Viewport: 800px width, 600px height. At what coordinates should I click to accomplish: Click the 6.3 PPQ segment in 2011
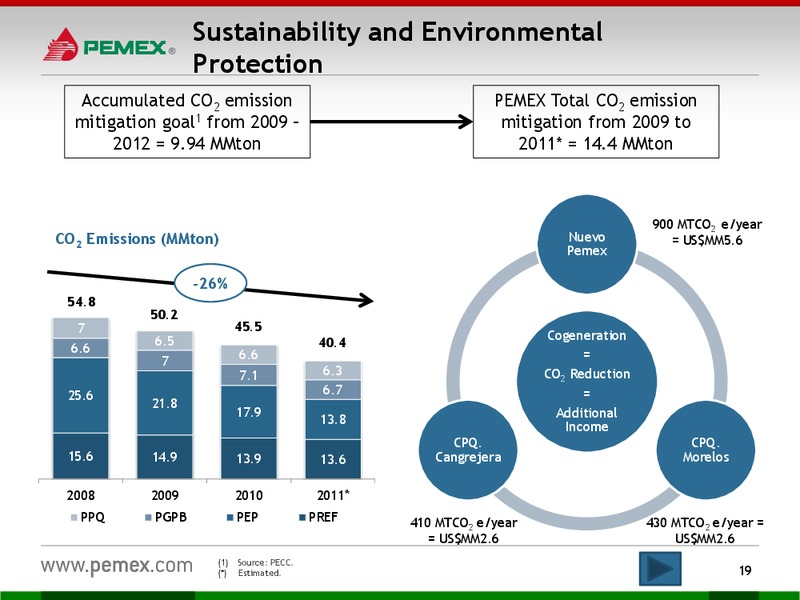tap(333, 371)
